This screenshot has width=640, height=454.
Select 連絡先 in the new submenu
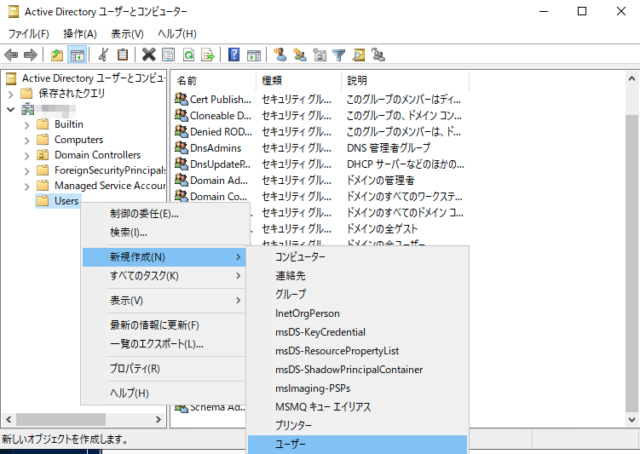click(358, 276)
